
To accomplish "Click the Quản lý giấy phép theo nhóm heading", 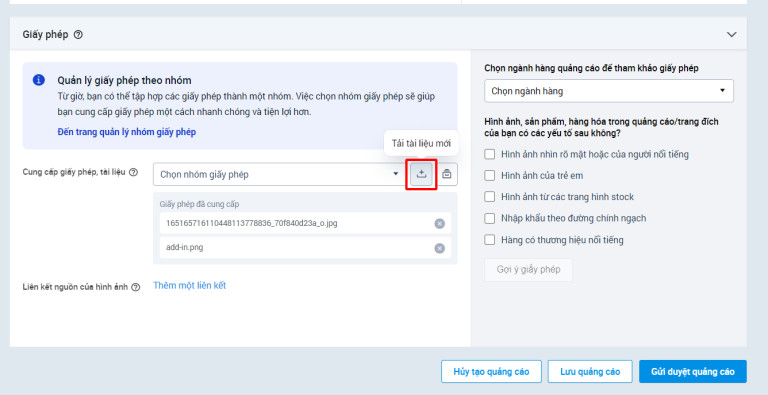I will [124, 80].
